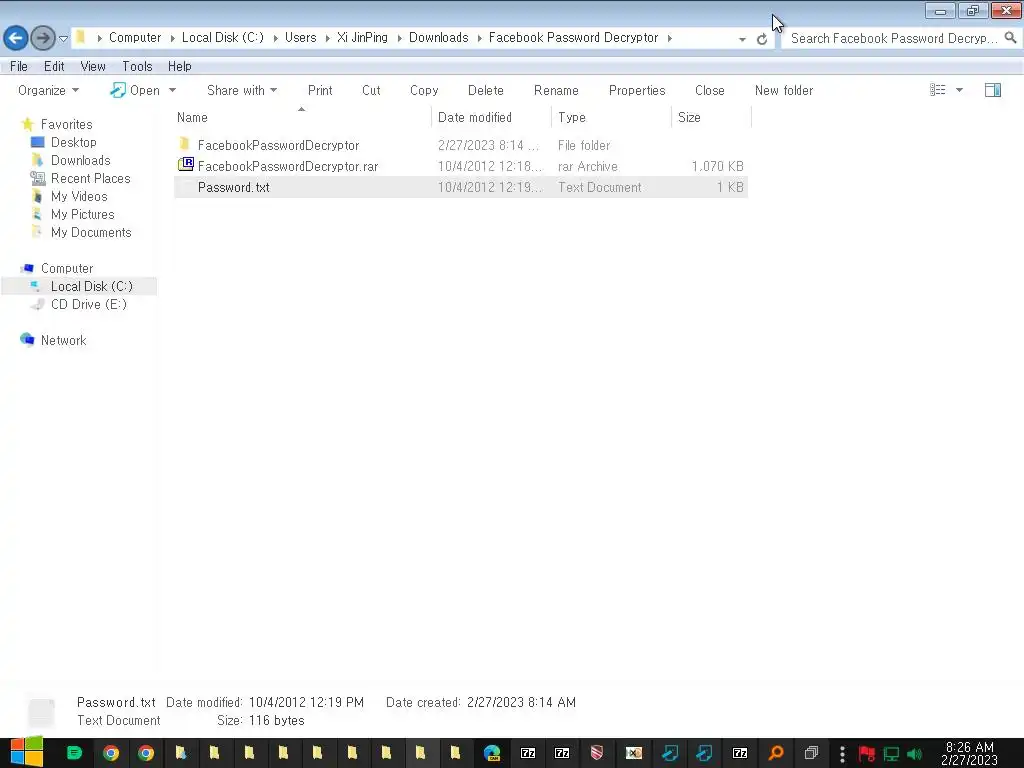Open the view options dropdown arrow
The image size is (1024, 768).
click(959, 90)
